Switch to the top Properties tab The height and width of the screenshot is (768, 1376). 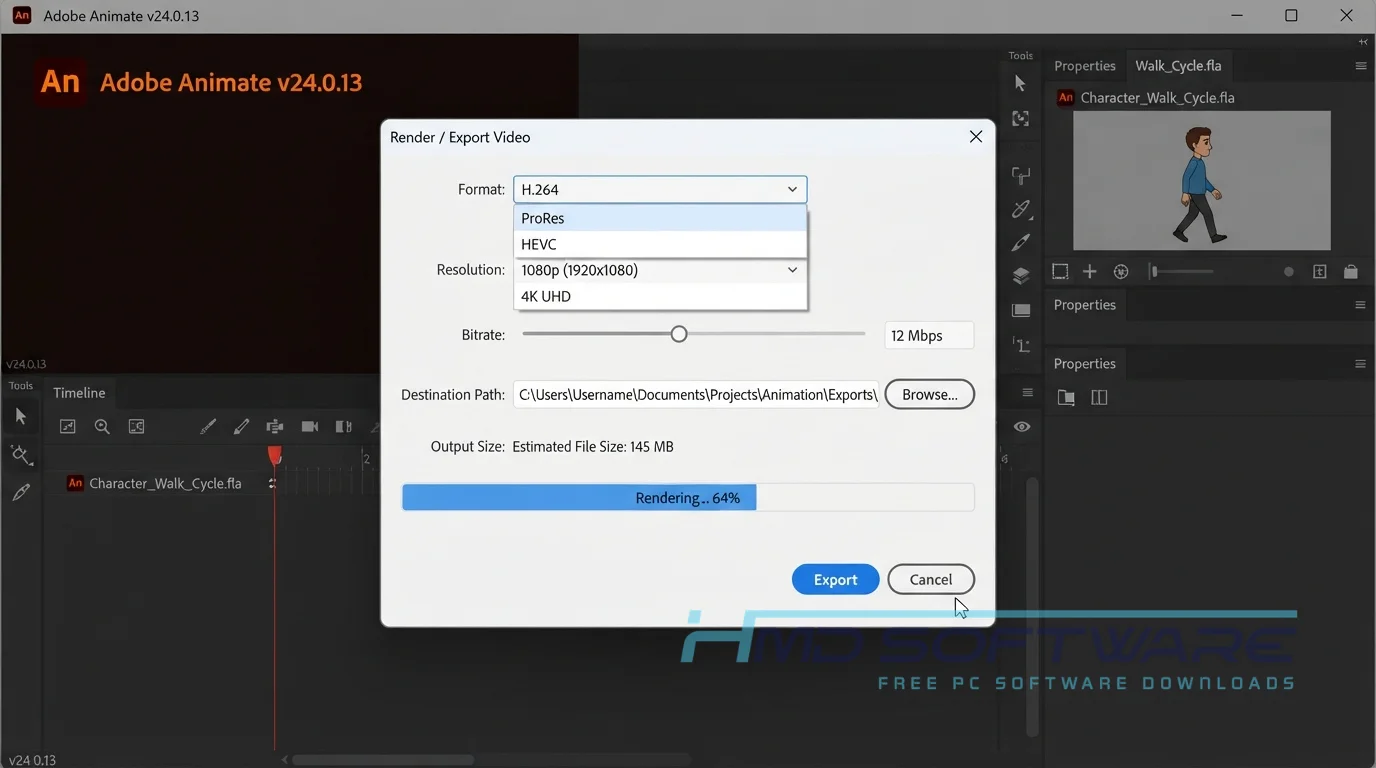[x=1084, y=66]
